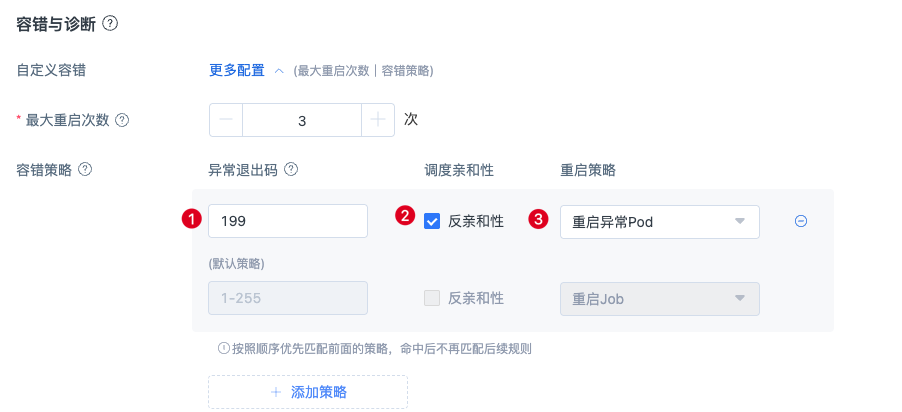The width and height of the screenshot is (902, 412).
Task: Uncheck 反亲和性 checkbox for exit code 199
Action: point(432,221)
